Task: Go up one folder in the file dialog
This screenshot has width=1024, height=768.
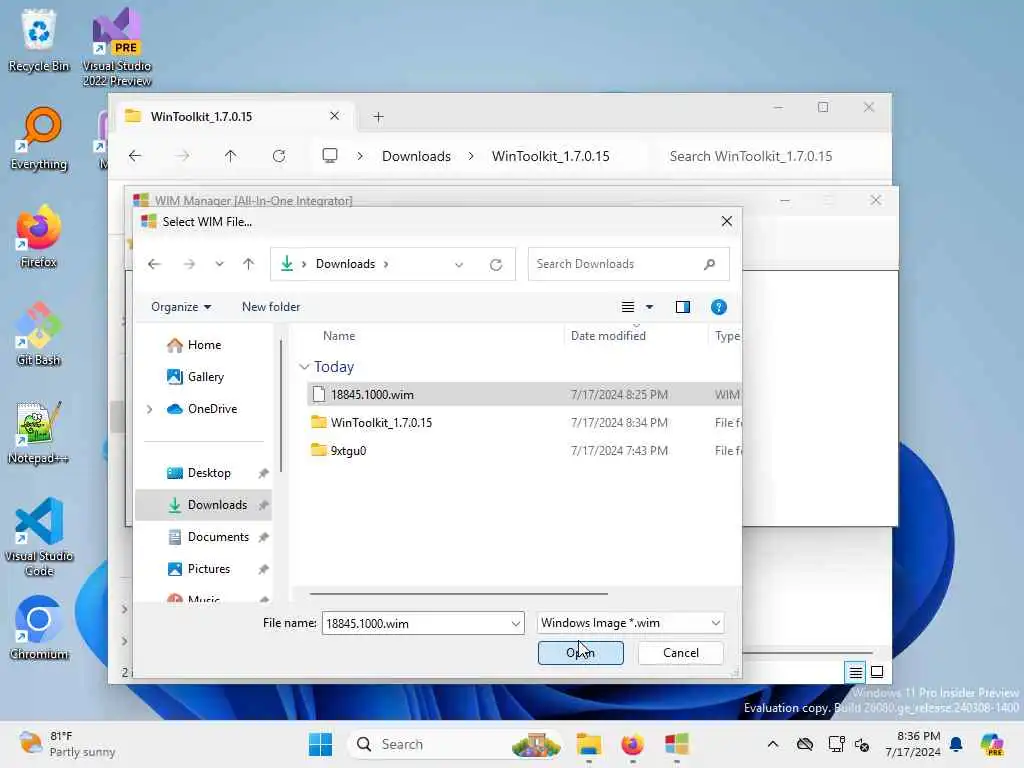Action: [x=248, y=264]
